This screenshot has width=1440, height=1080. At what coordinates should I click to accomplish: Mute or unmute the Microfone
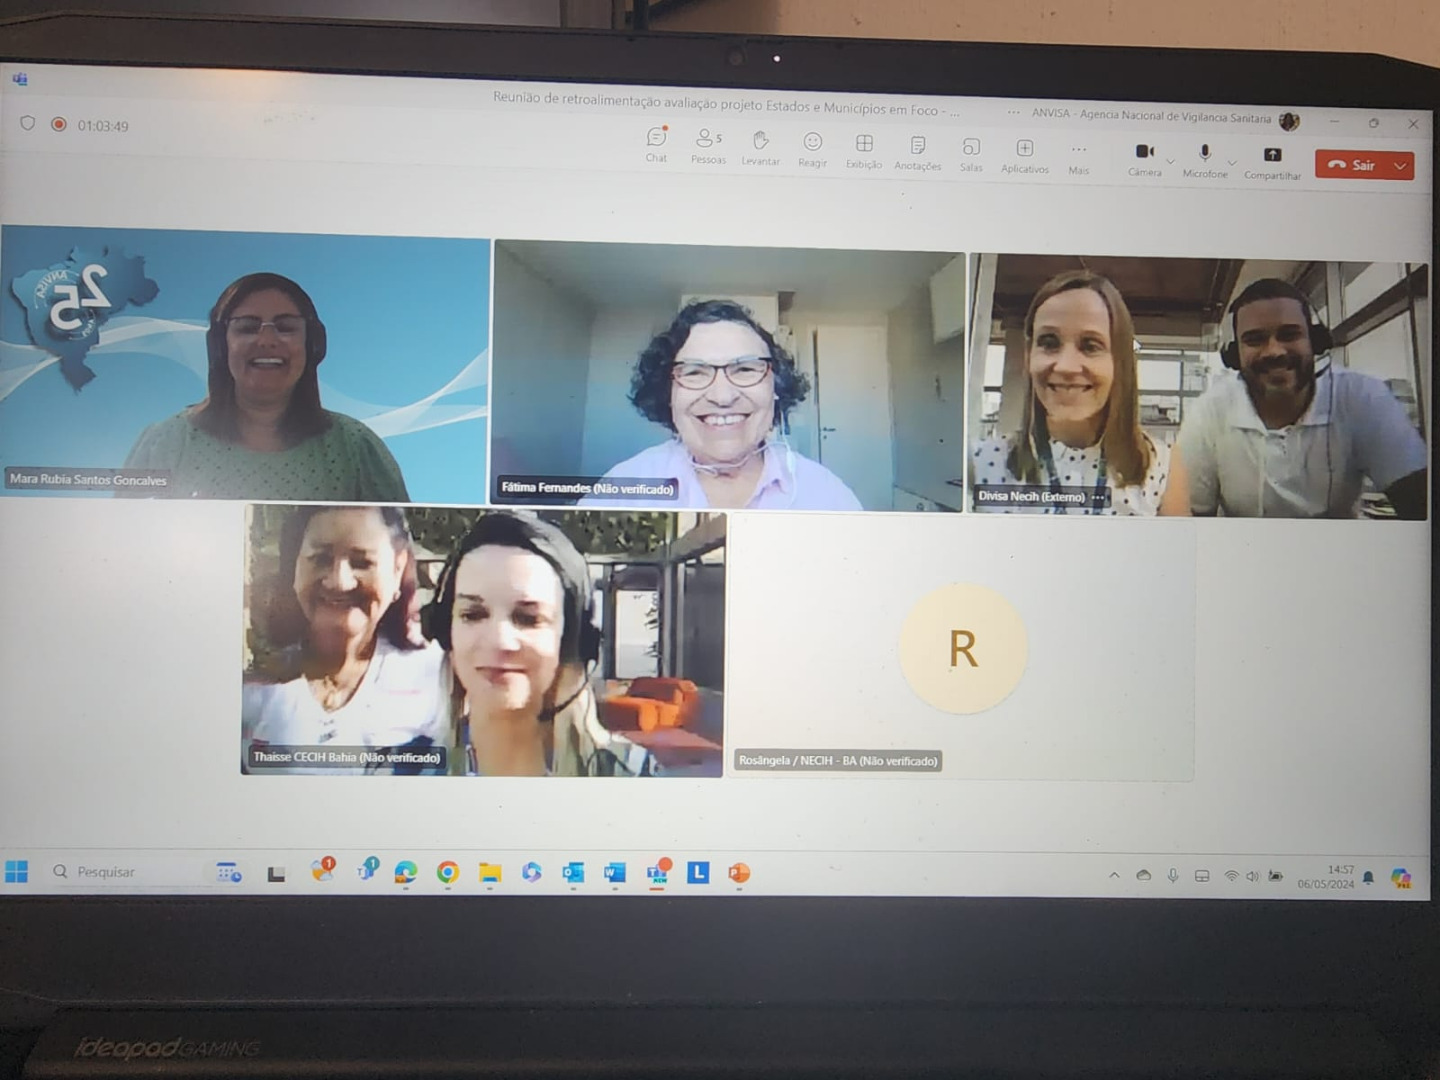[1204, 161]
